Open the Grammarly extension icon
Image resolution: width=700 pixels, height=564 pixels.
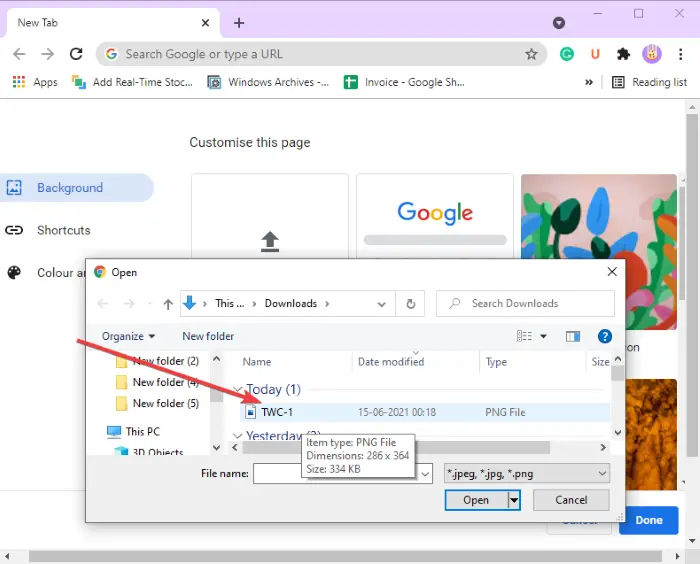tap(567, 54)
